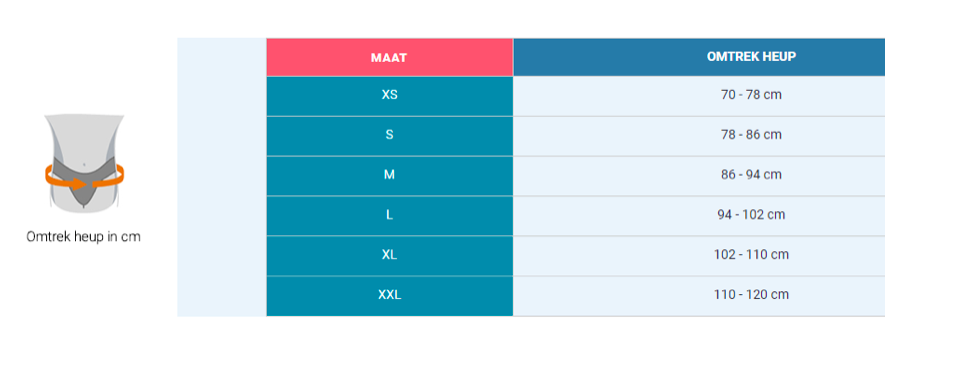This screenshot has width=956, height=368.
Task: Click the 70 - 78 cm value
Action: (751, 95)
